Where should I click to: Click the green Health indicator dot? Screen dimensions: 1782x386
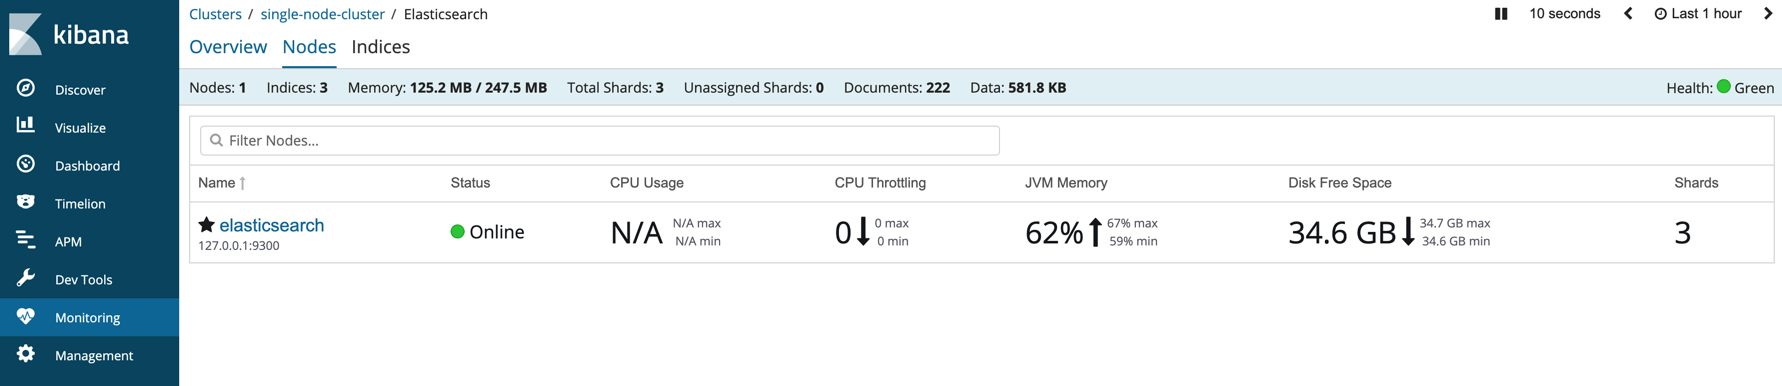point(1724,87)
